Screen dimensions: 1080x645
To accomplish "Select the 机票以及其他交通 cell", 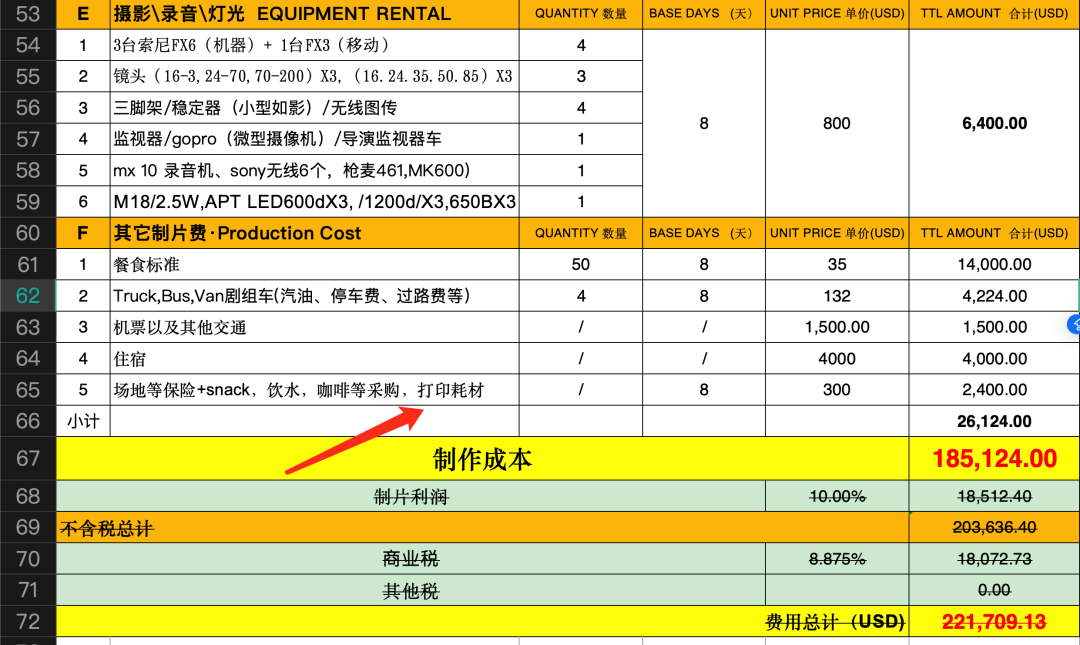I will coord(314,328).
